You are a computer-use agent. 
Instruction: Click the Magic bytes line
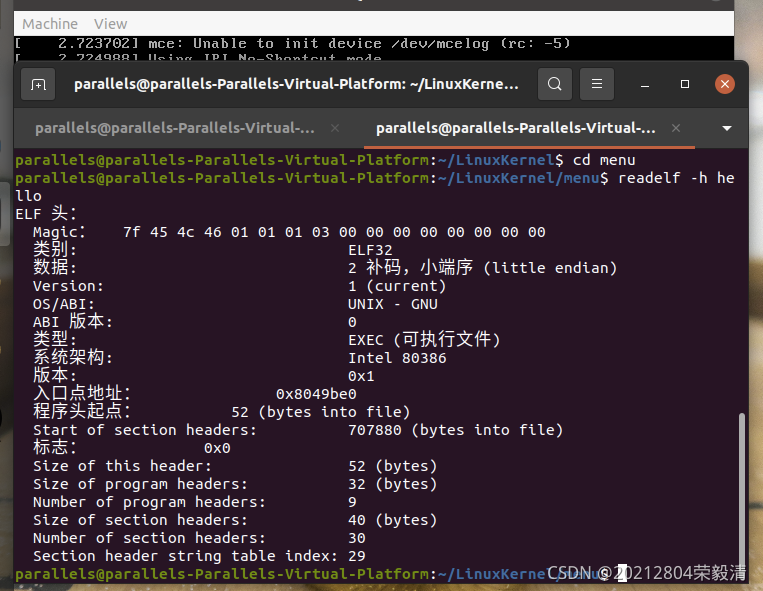[289, 232]
